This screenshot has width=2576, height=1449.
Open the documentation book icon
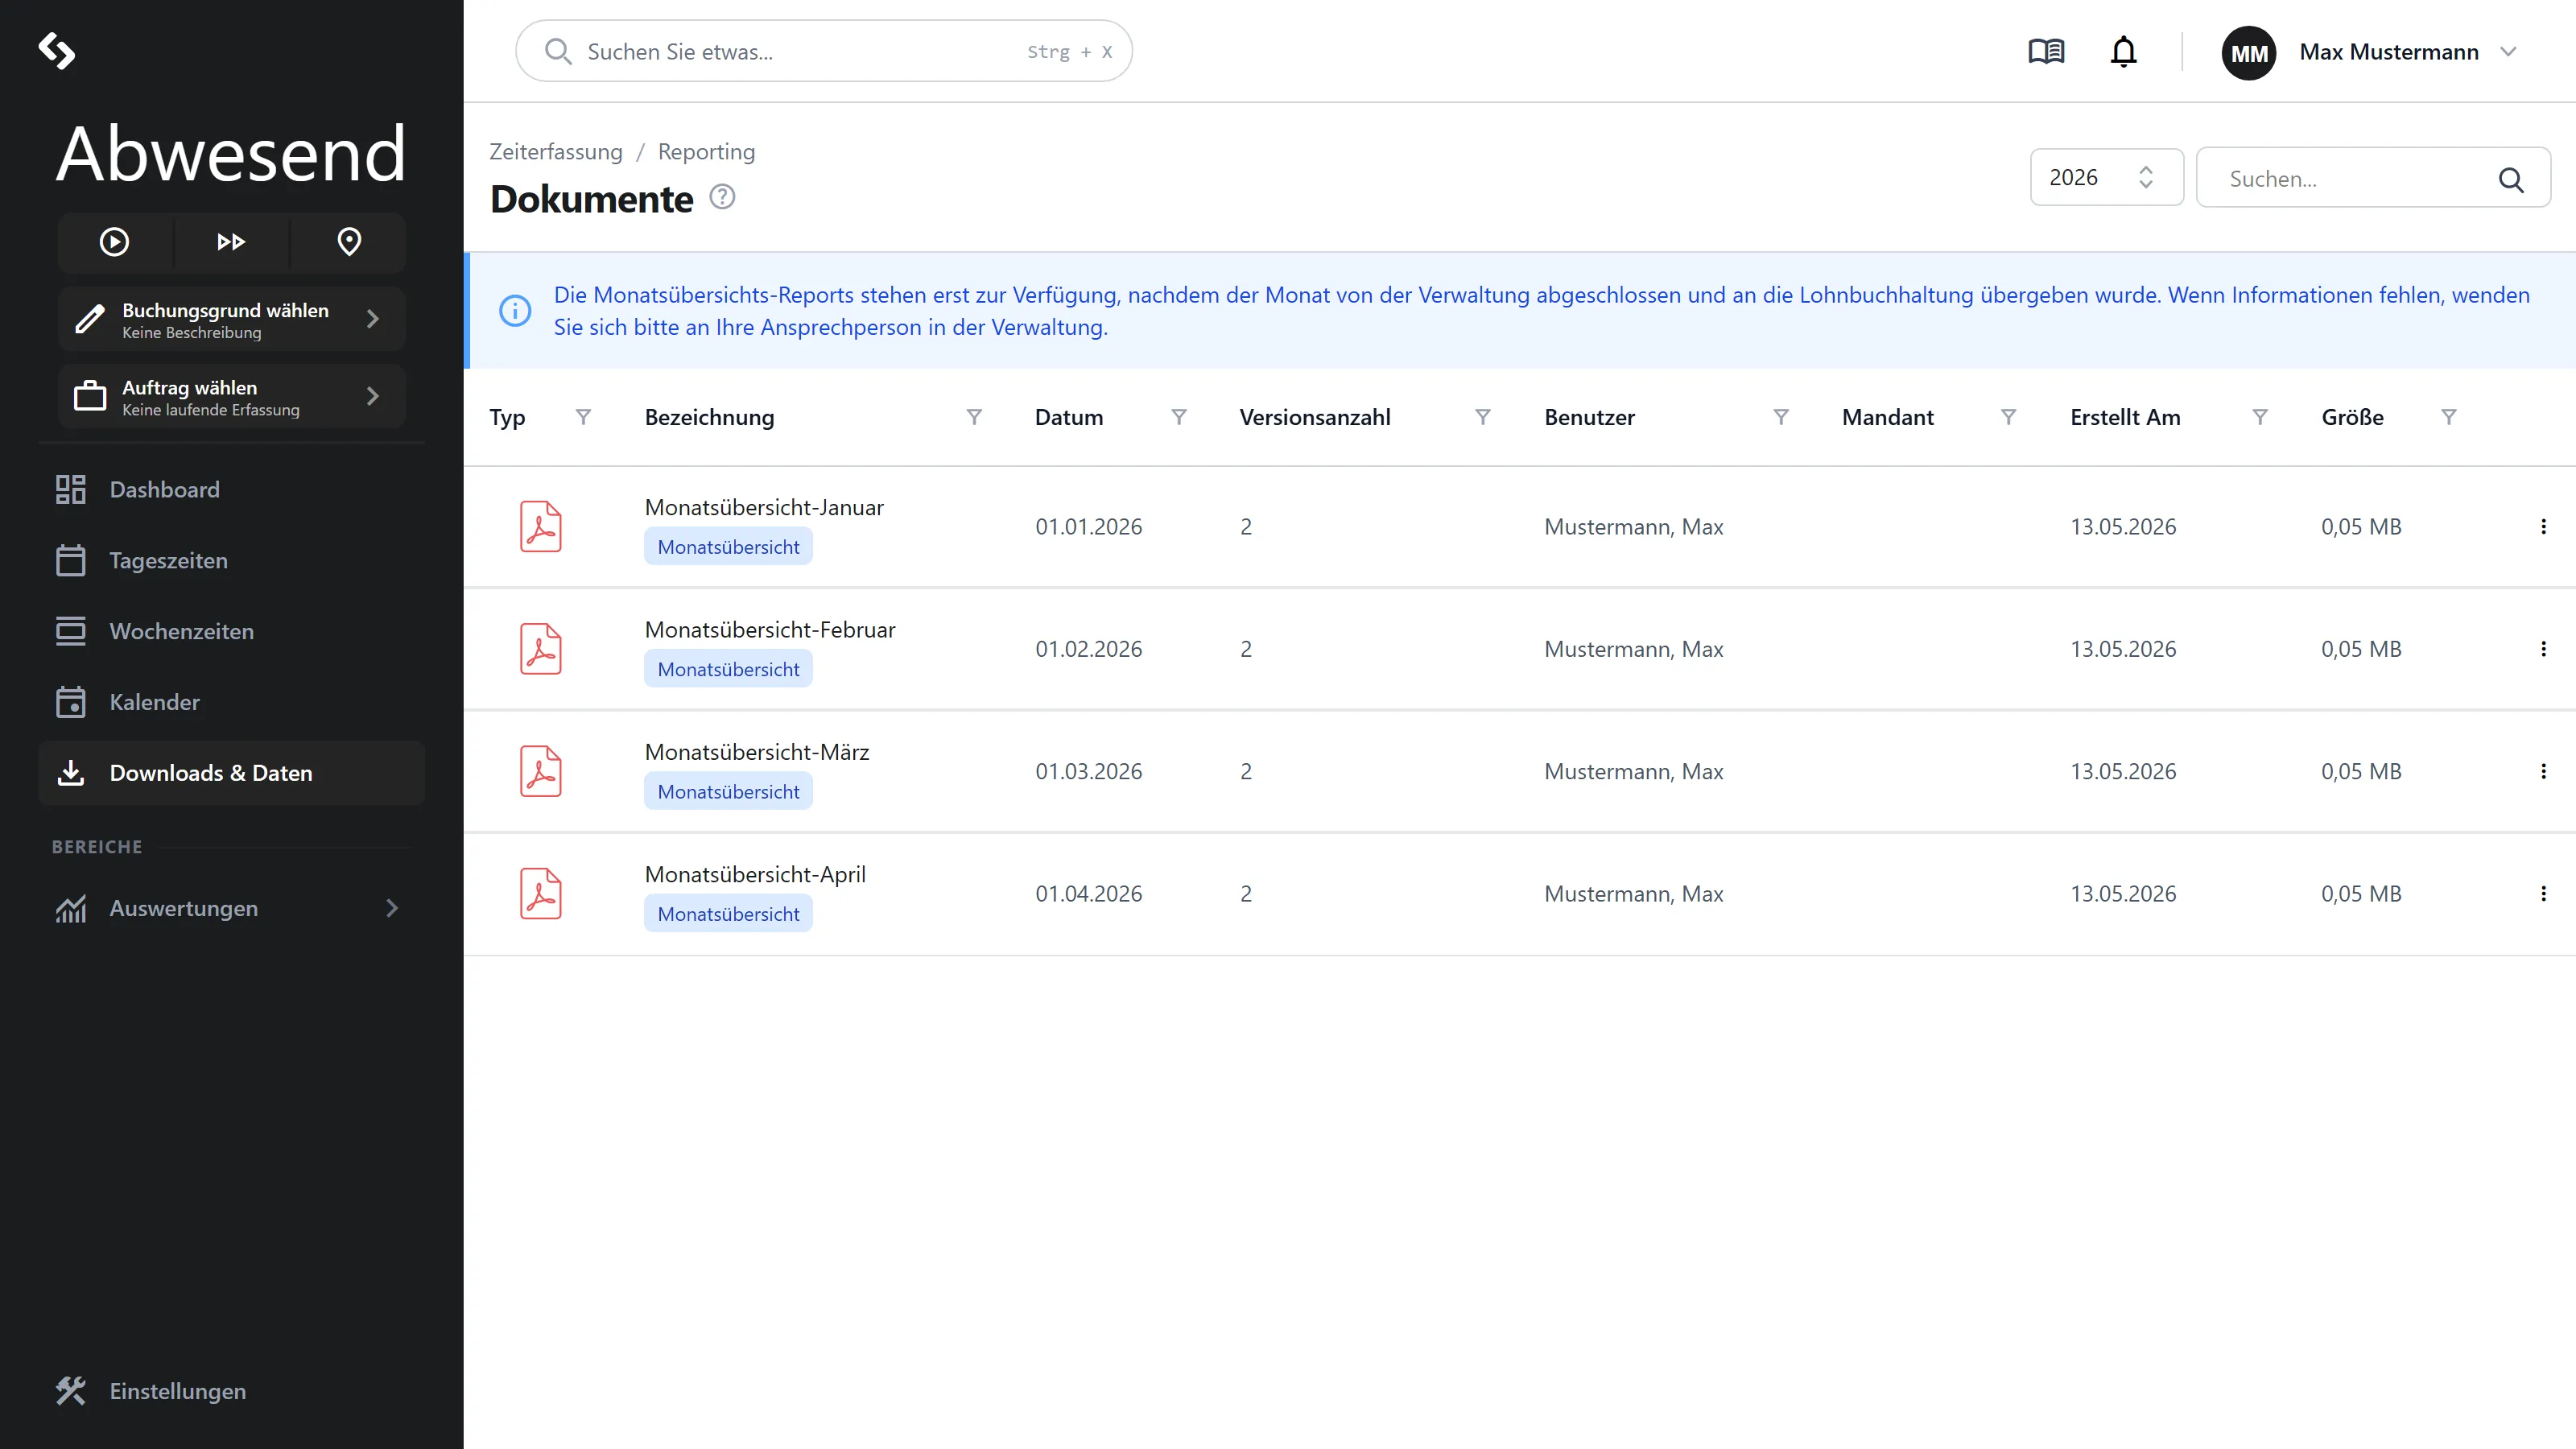tap(2046, 51)
